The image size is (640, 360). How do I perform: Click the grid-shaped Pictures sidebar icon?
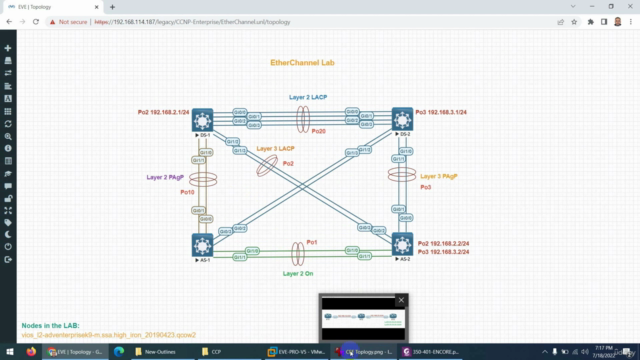point(8,111)
